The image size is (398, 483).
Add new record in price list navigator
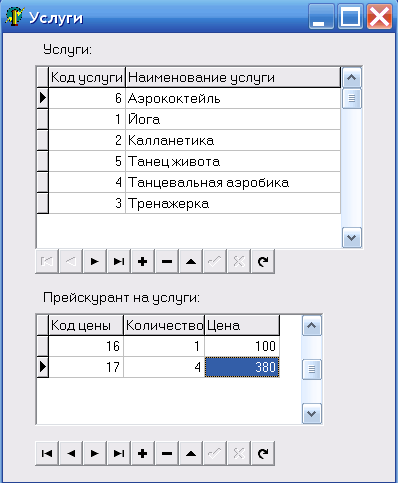[143, 453]
